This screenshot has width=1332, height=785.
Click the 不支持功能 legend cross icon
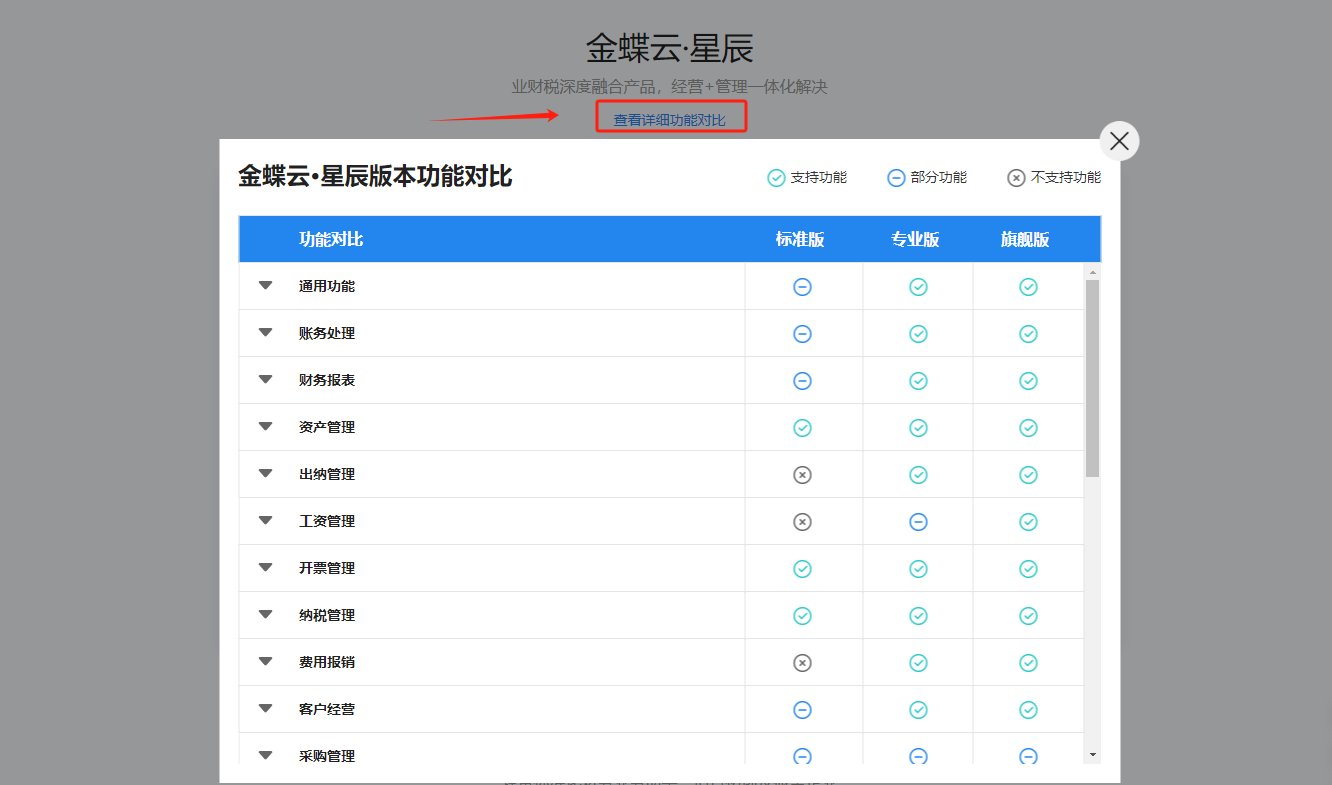[x=1016, y=178]
